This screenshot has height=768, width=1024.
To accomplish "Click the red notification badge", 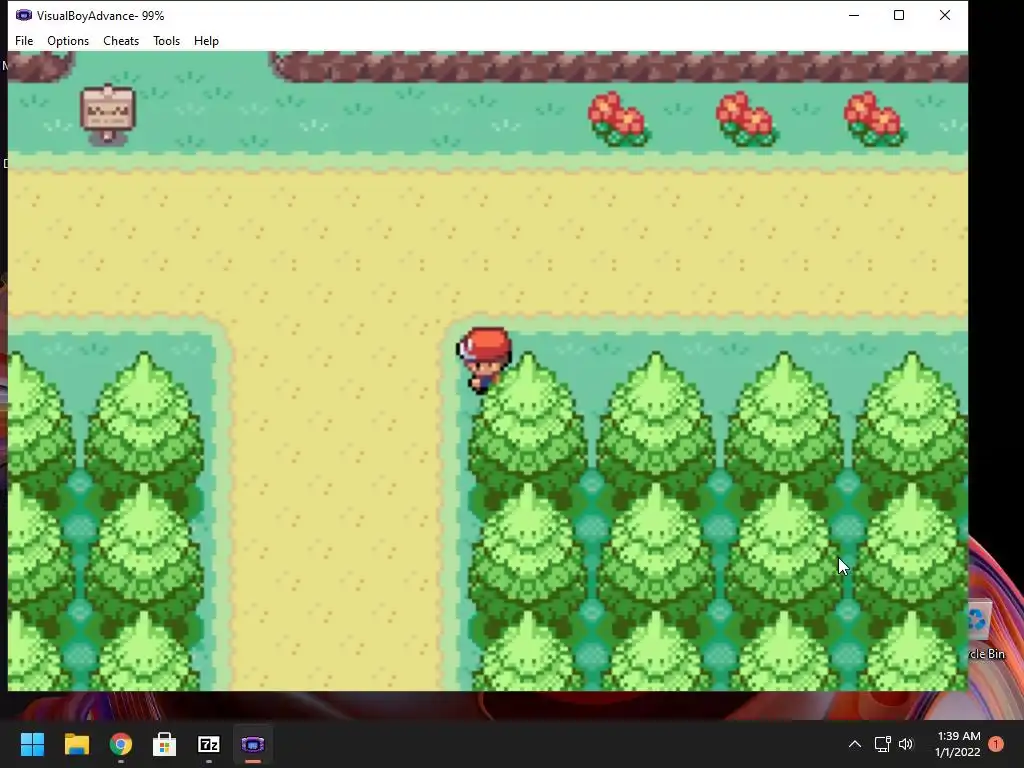I will (x=996, y=744).
